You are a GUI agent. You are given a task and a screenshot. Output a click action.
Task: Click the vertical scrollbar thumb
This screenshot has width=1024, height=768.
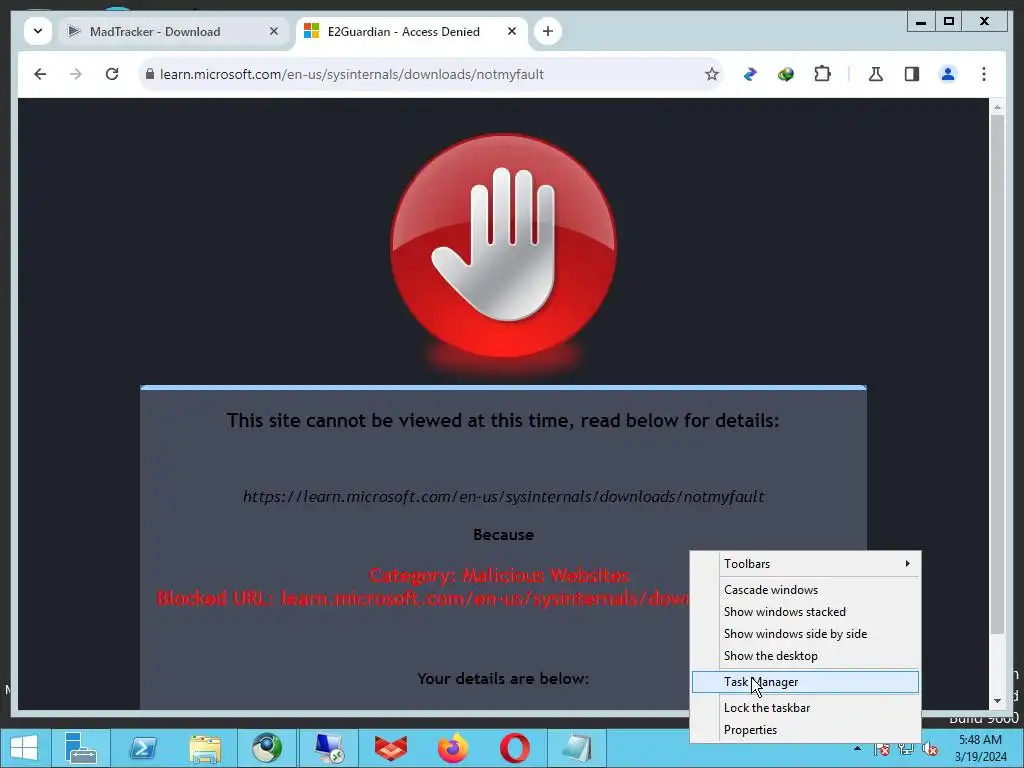(997, 374)
